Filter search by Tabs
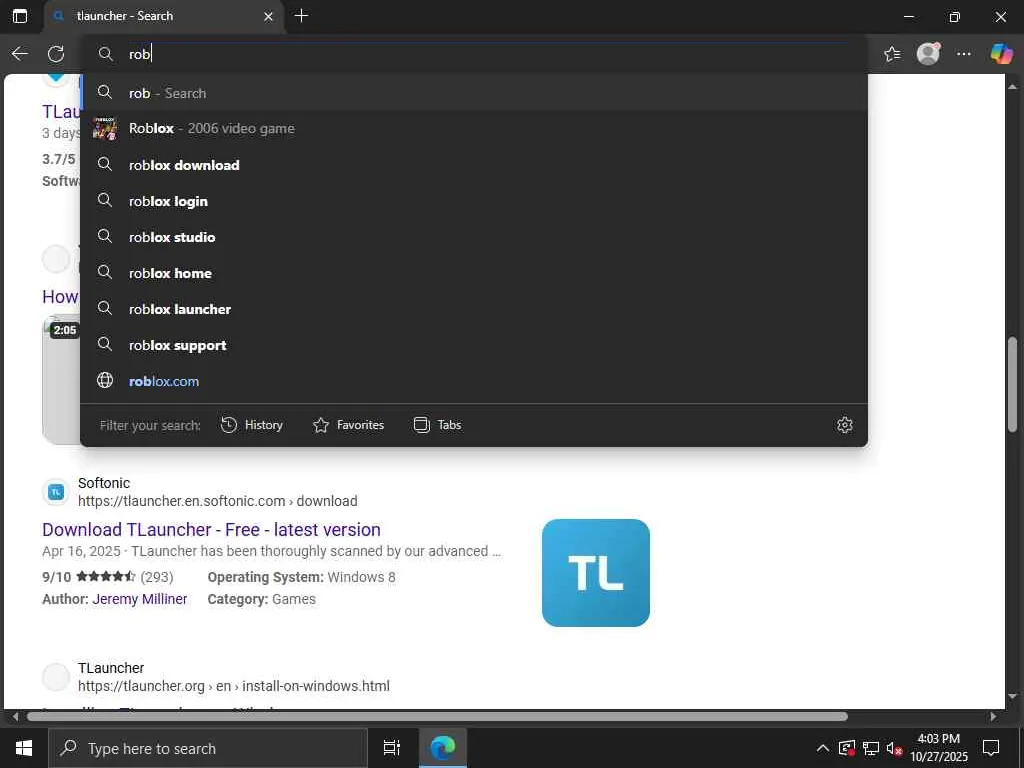Viewport: 1024px width, 768px height. [x=438, y=425]
